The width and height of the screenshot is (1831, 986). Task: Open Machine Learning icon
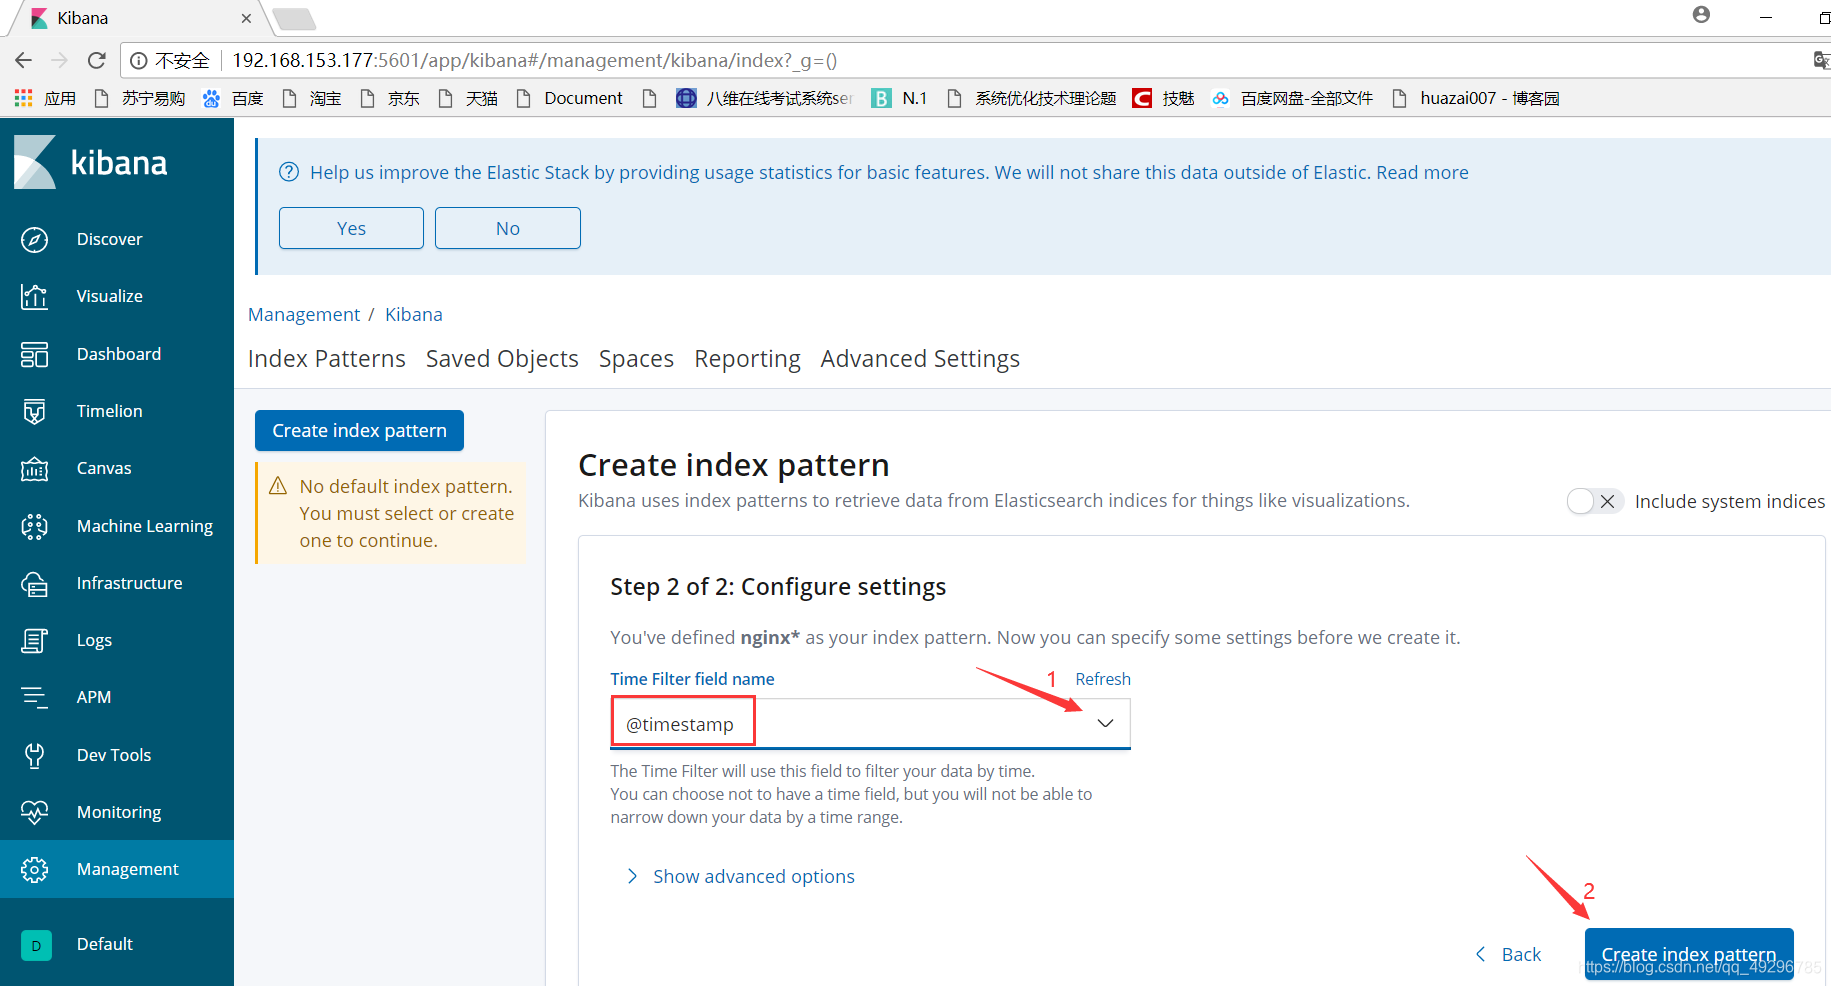click(x=35, y=527)
